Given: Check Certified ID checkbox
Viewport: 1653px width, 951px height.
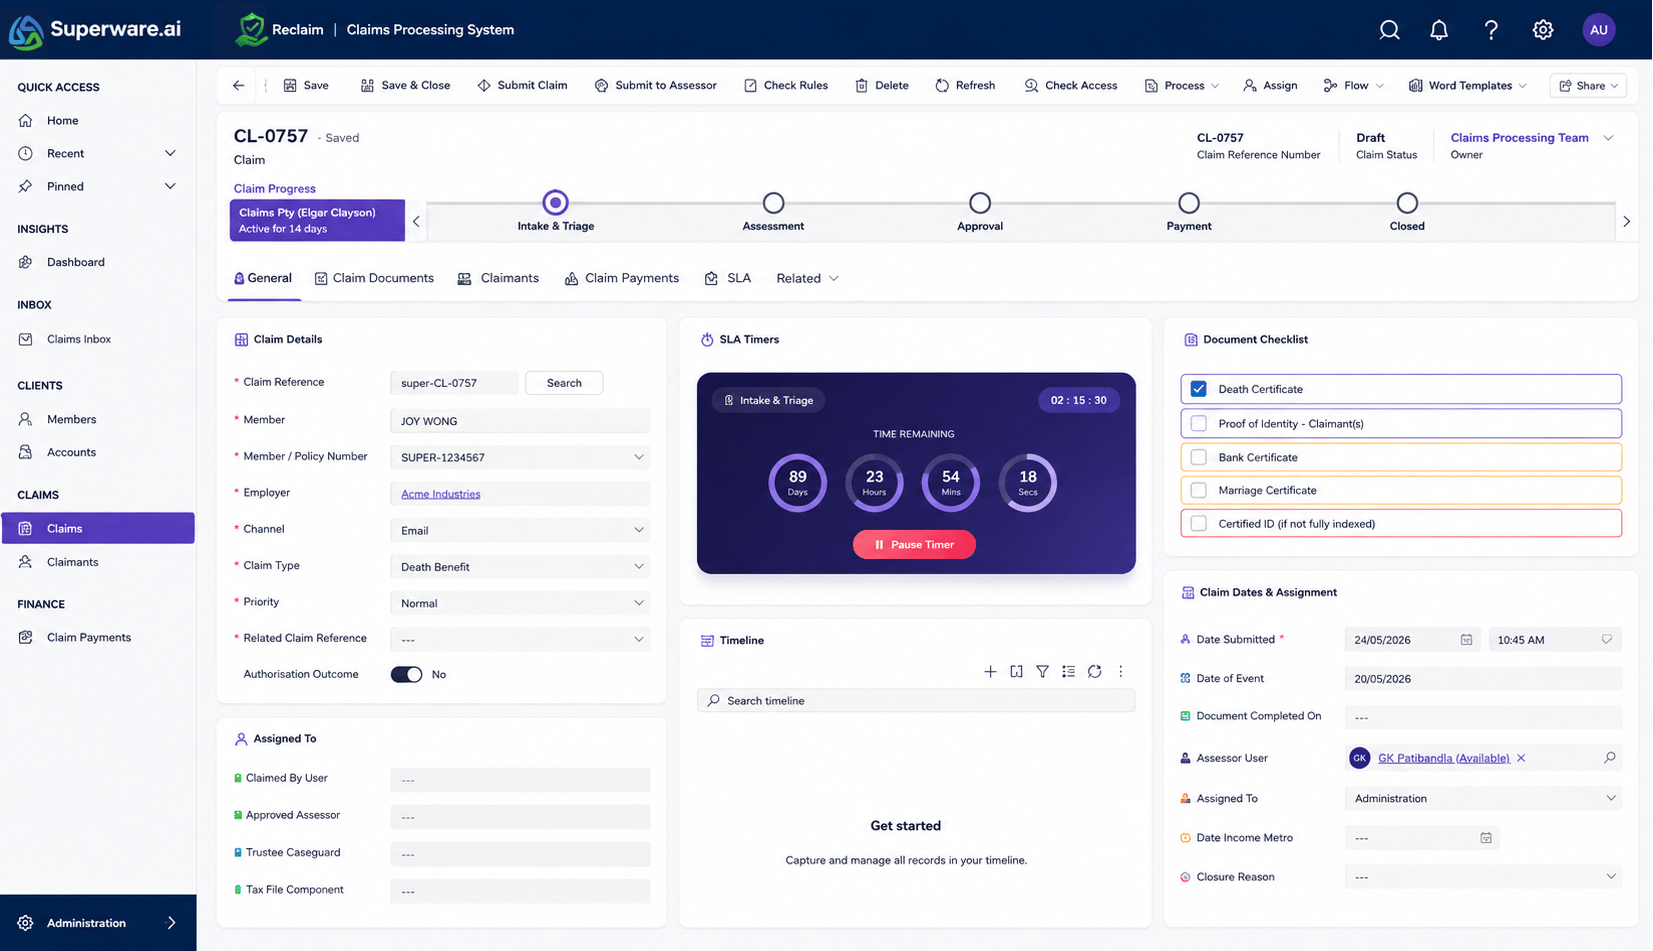Looking at the screenshot, I should 1199,523.
